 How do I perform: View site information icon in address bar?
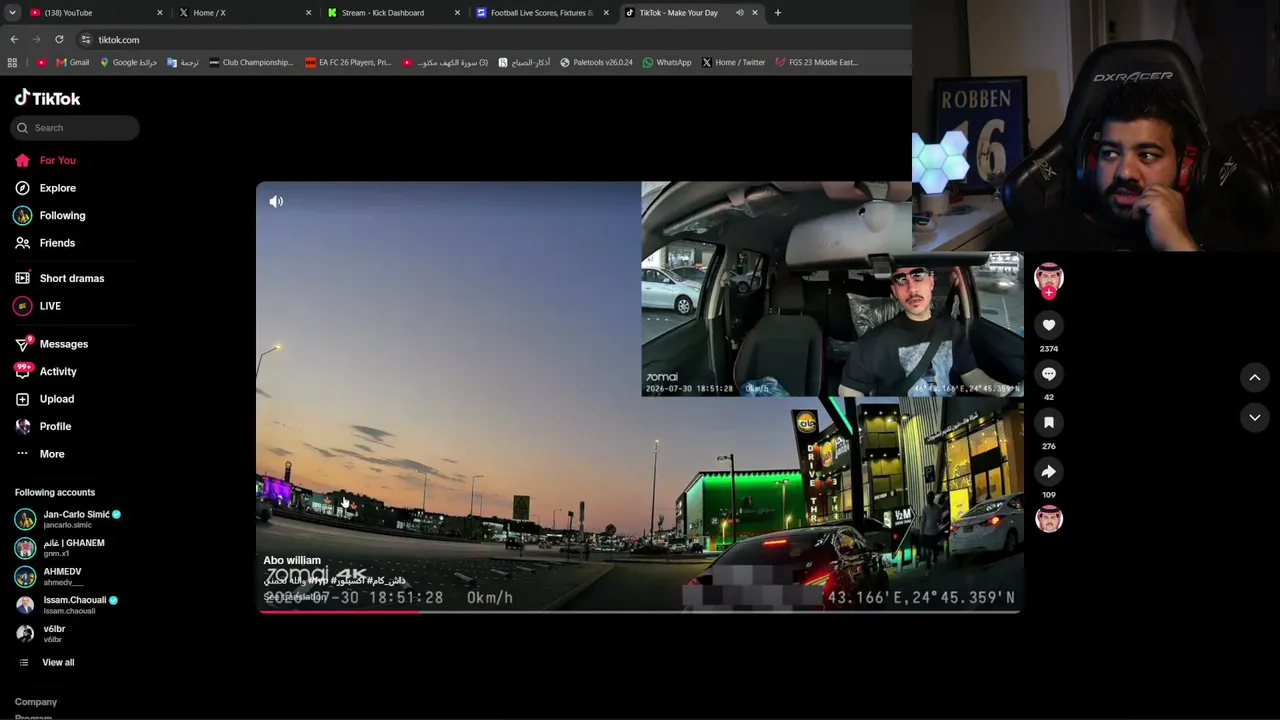(86, 39)
